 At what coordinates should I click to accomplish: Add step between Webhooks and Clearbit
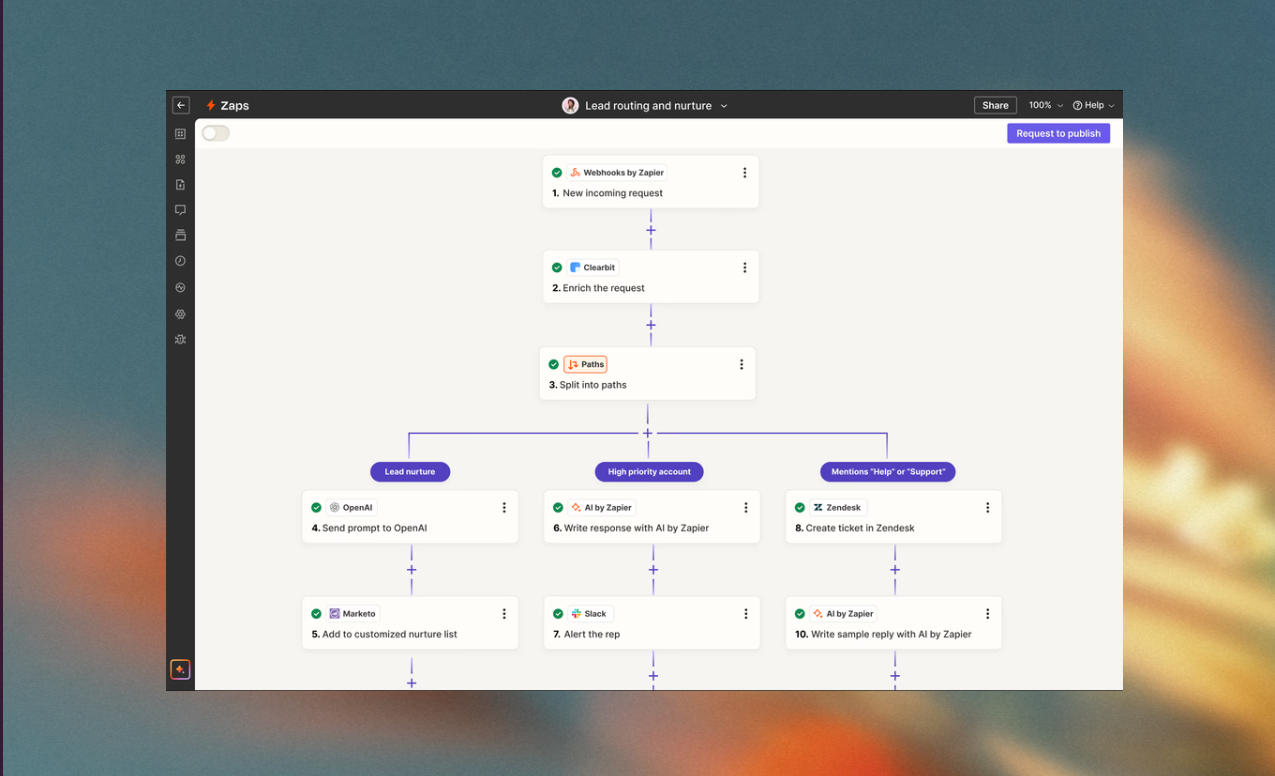651,230
